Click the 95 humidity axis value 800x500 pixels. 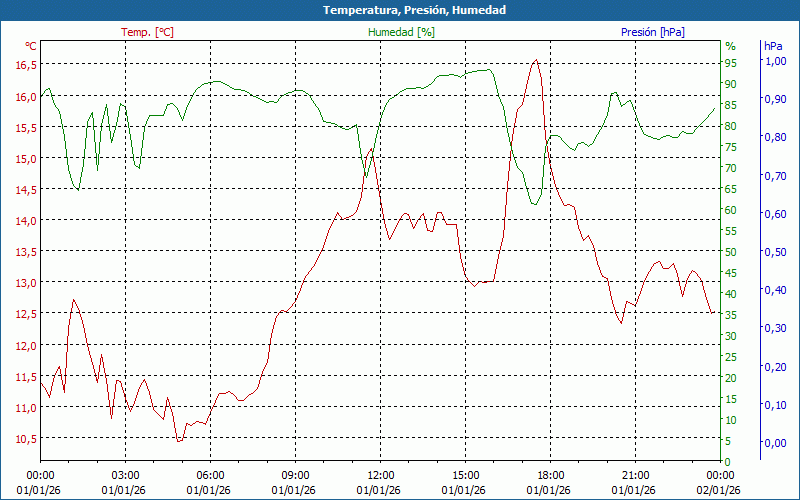click(x=731, y=63)
